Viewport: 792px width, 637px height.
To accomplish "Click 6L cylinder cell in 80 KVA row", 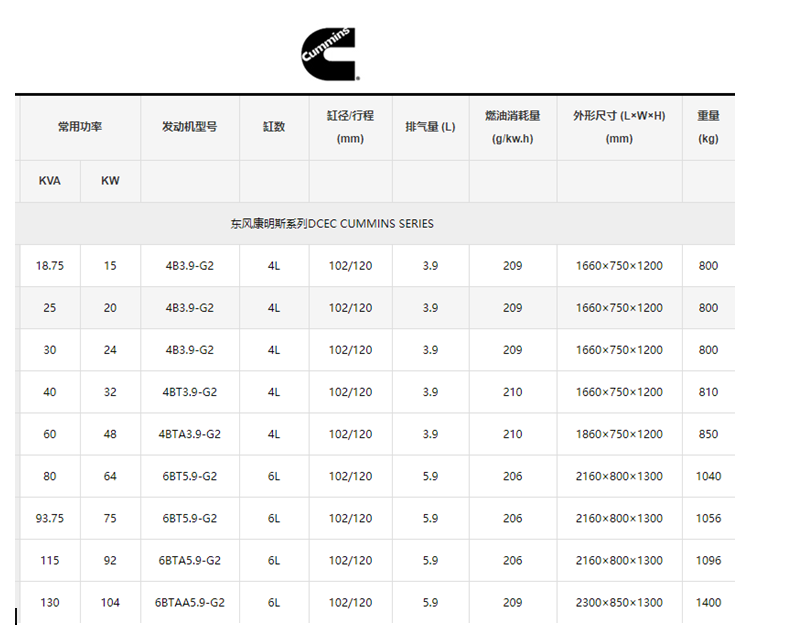I will click(274, 476).
